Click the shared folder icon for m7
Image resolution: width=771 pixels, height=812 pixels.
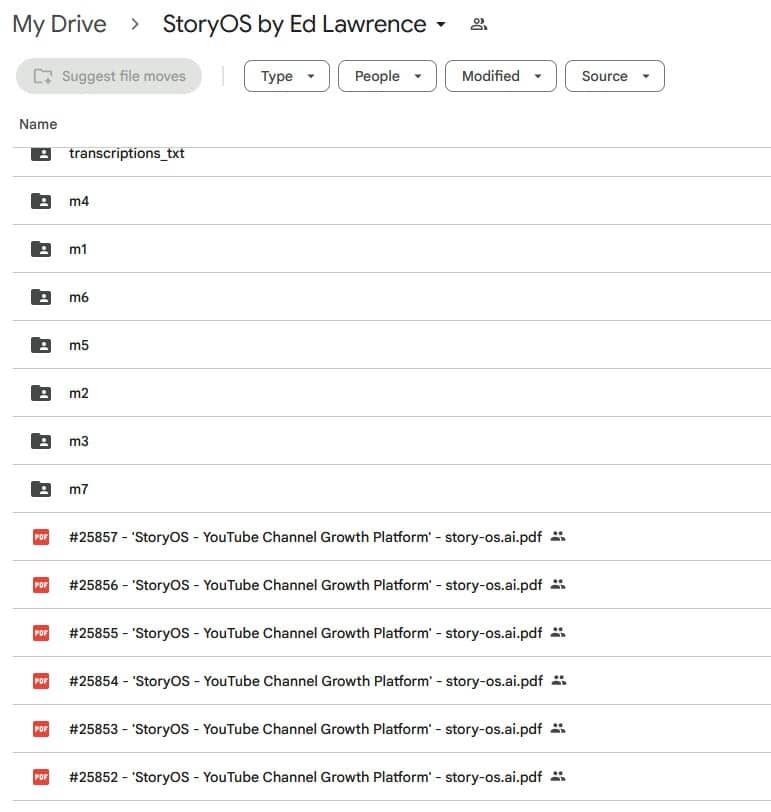coord(41,489)
